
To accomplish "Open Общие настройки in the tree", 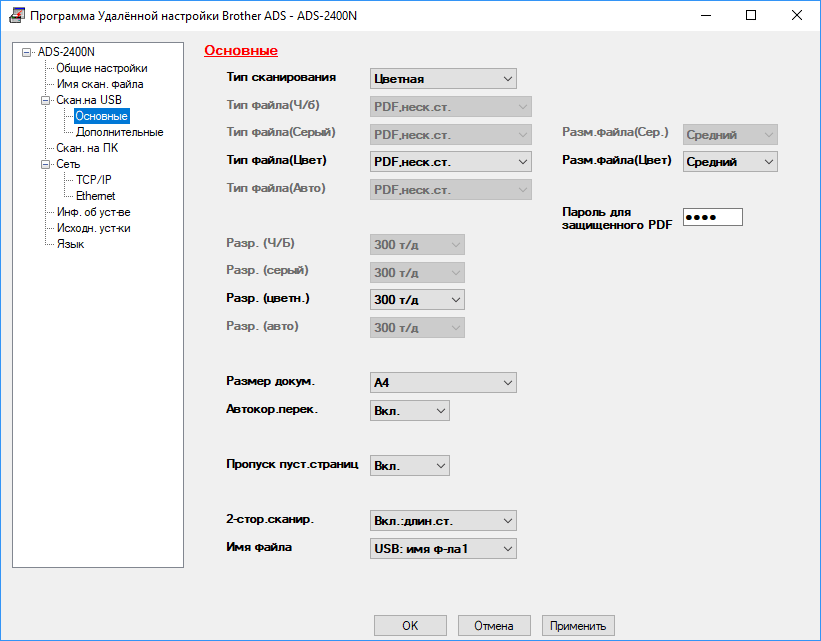I will pyautogui.click(x=102, y=68).
